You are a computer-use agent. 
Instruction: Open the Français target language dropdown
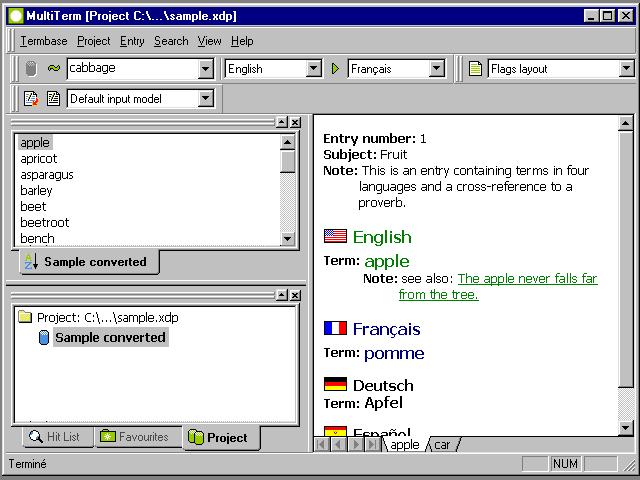pyautogui.click(x=437, y=69)
